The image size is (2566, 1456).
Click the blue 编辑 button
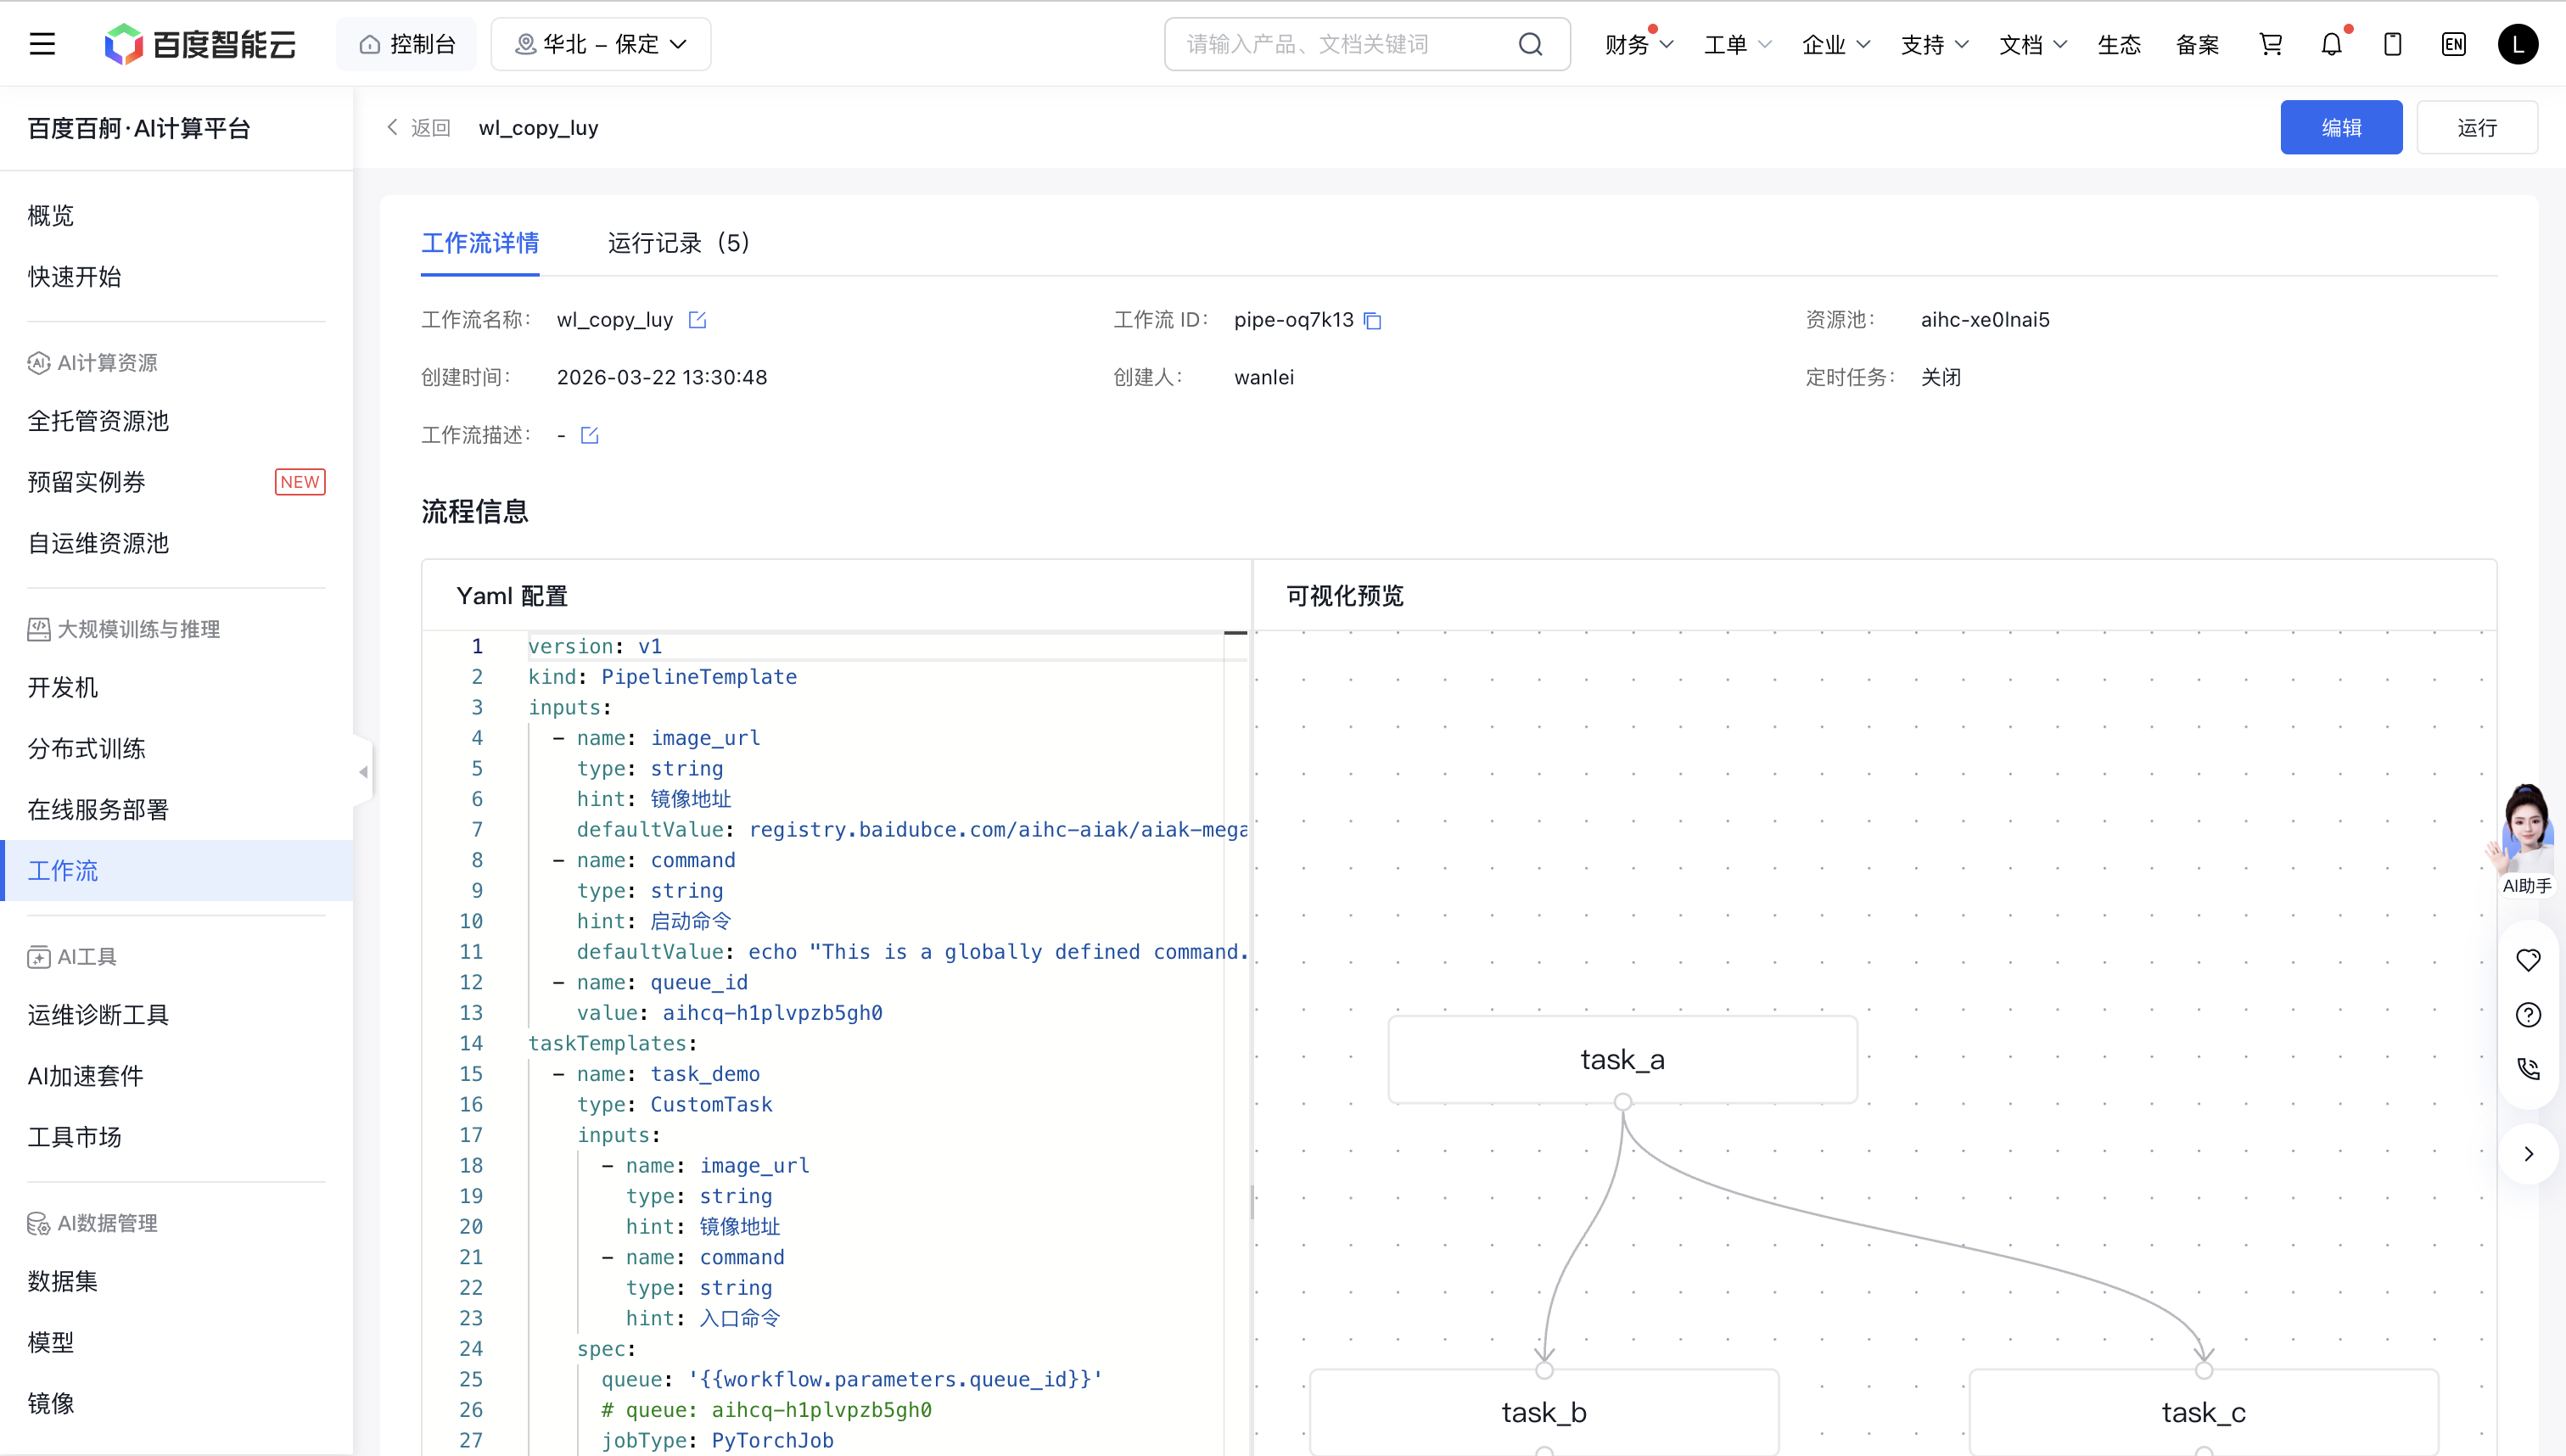(x=2340, y=128)
